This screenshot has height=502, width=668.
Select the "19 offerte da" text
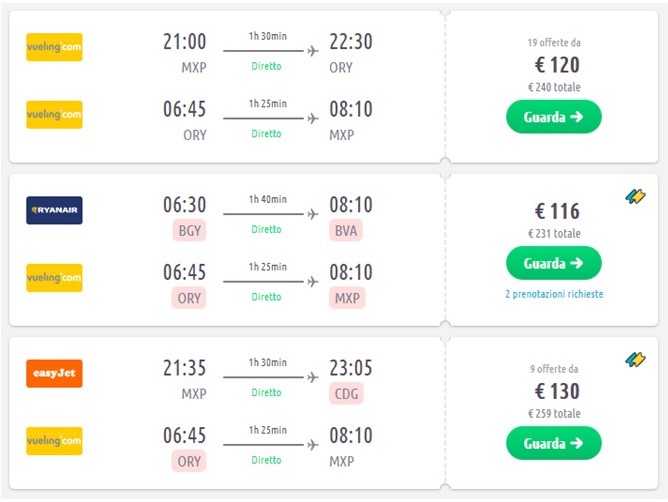[554, 43]
